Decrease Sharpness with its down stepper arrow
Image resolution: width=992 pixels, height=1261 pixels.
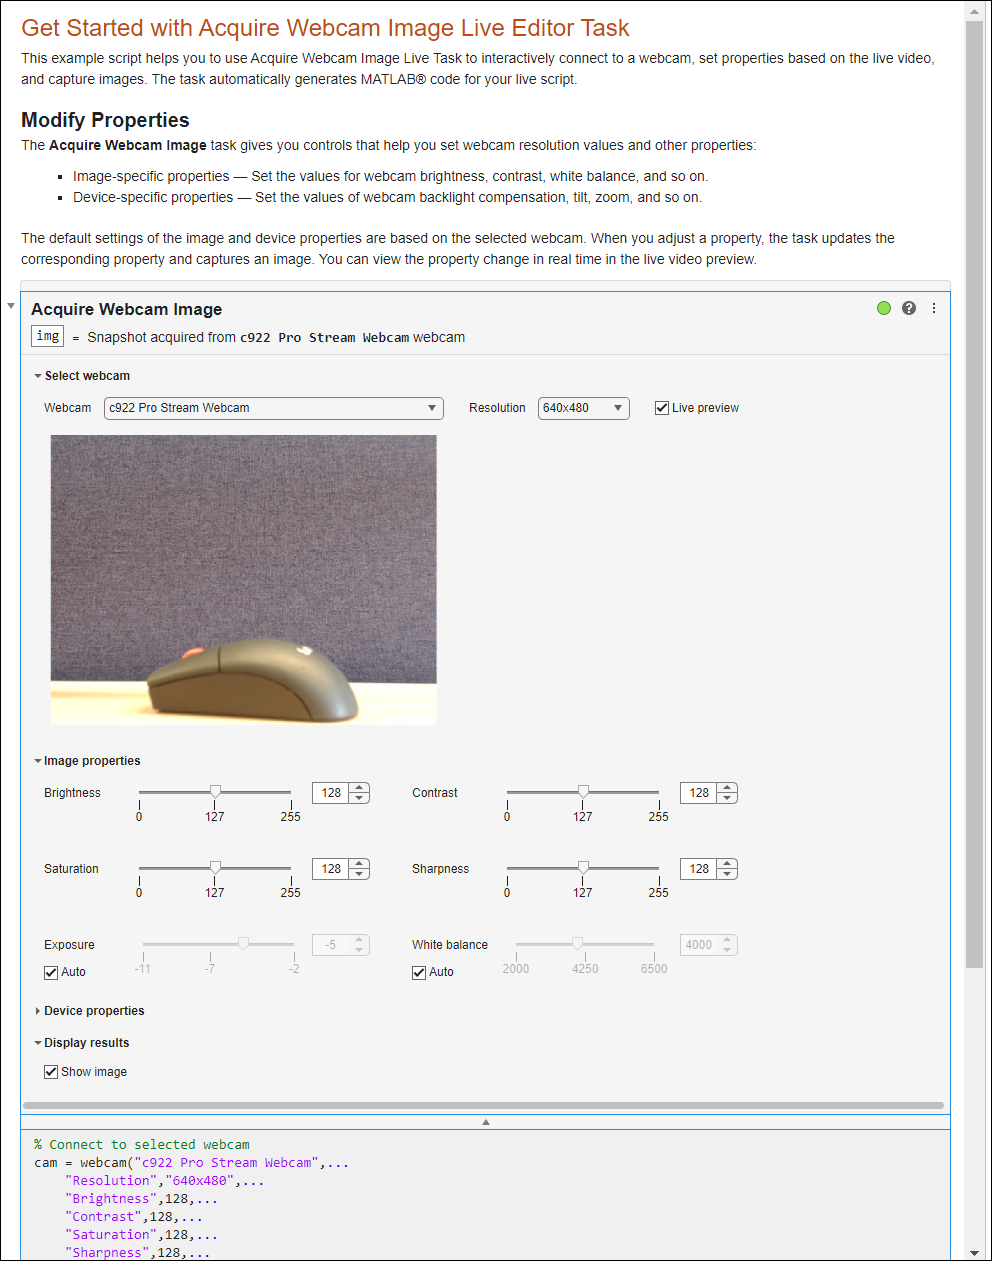(x=728, y=874)
